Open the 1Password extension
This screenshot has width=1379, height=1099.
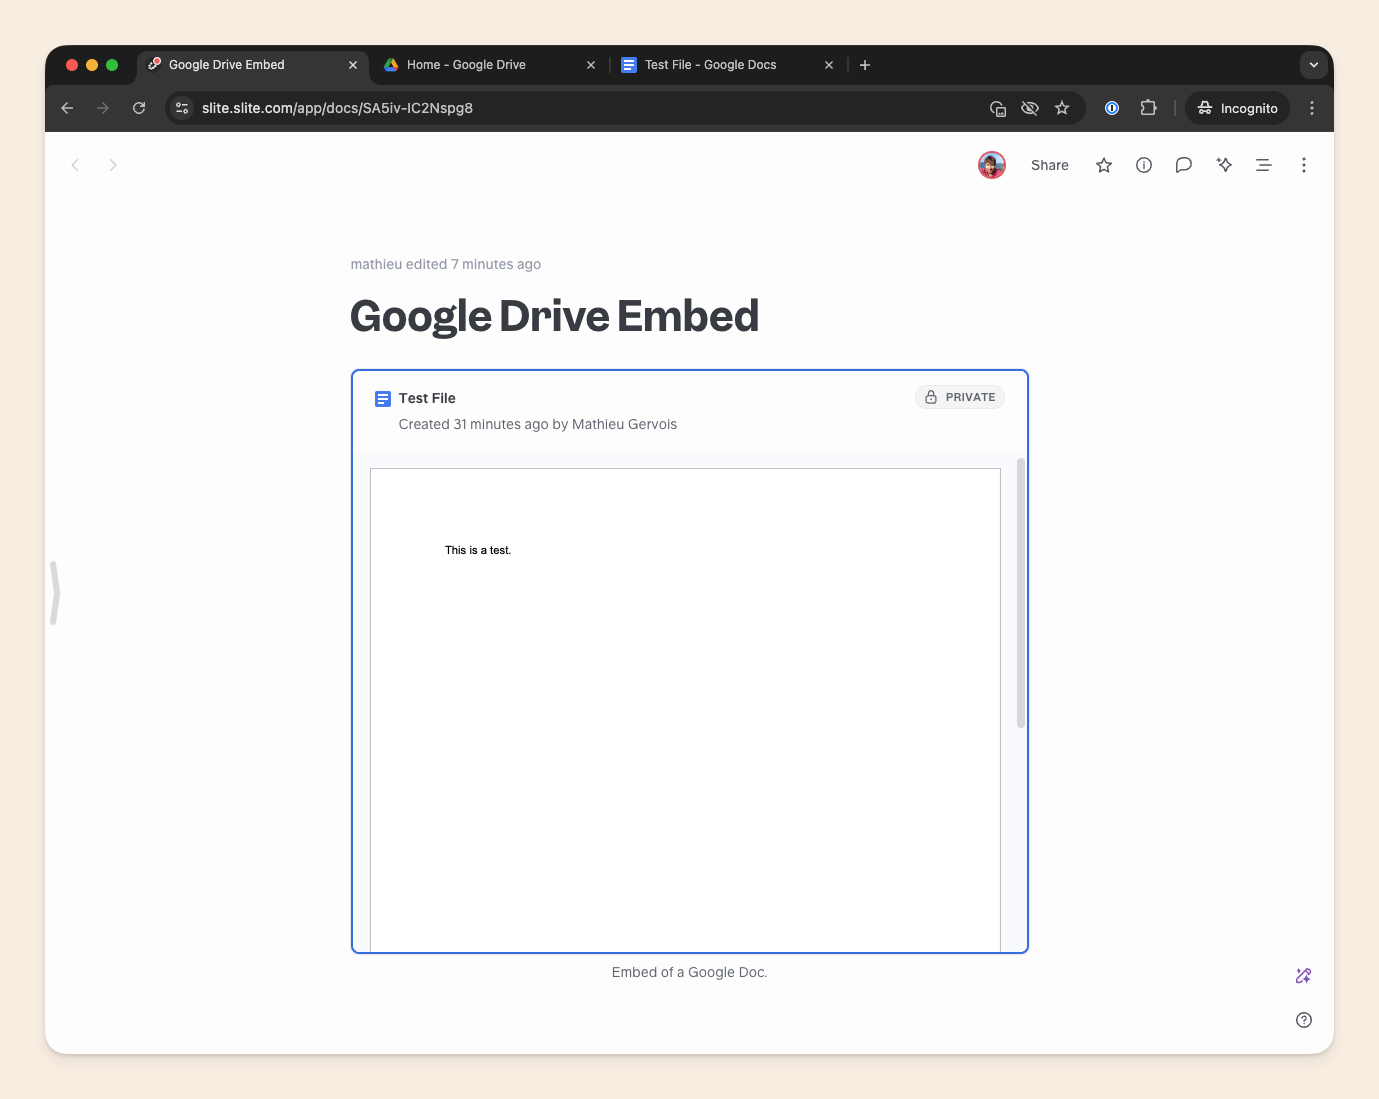(1112, 108)
